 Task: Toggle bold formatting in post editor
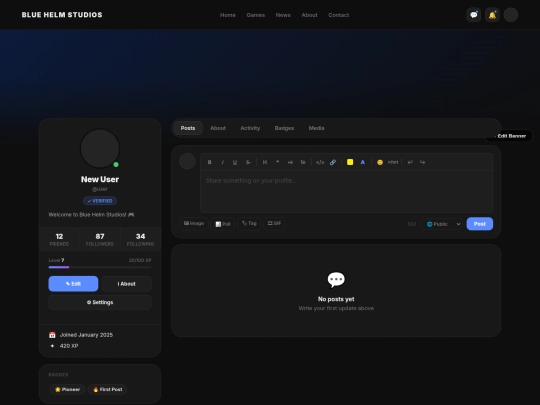click(209, 162)
